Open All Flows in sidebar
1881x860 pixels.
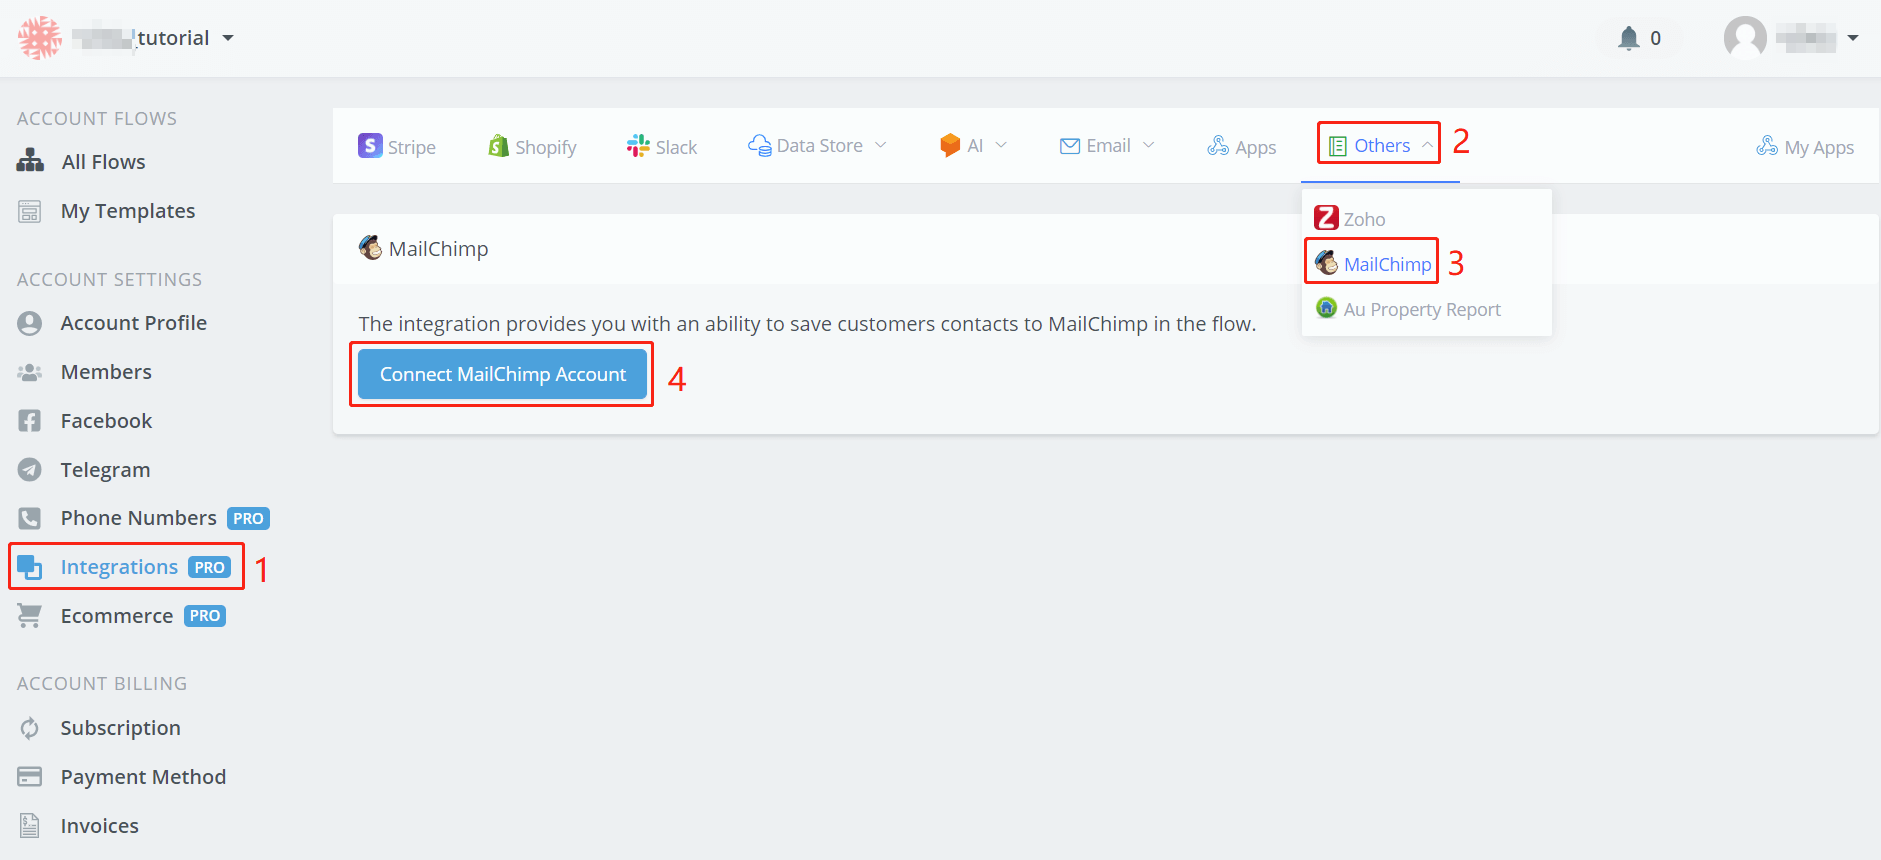tap(103, 162)
